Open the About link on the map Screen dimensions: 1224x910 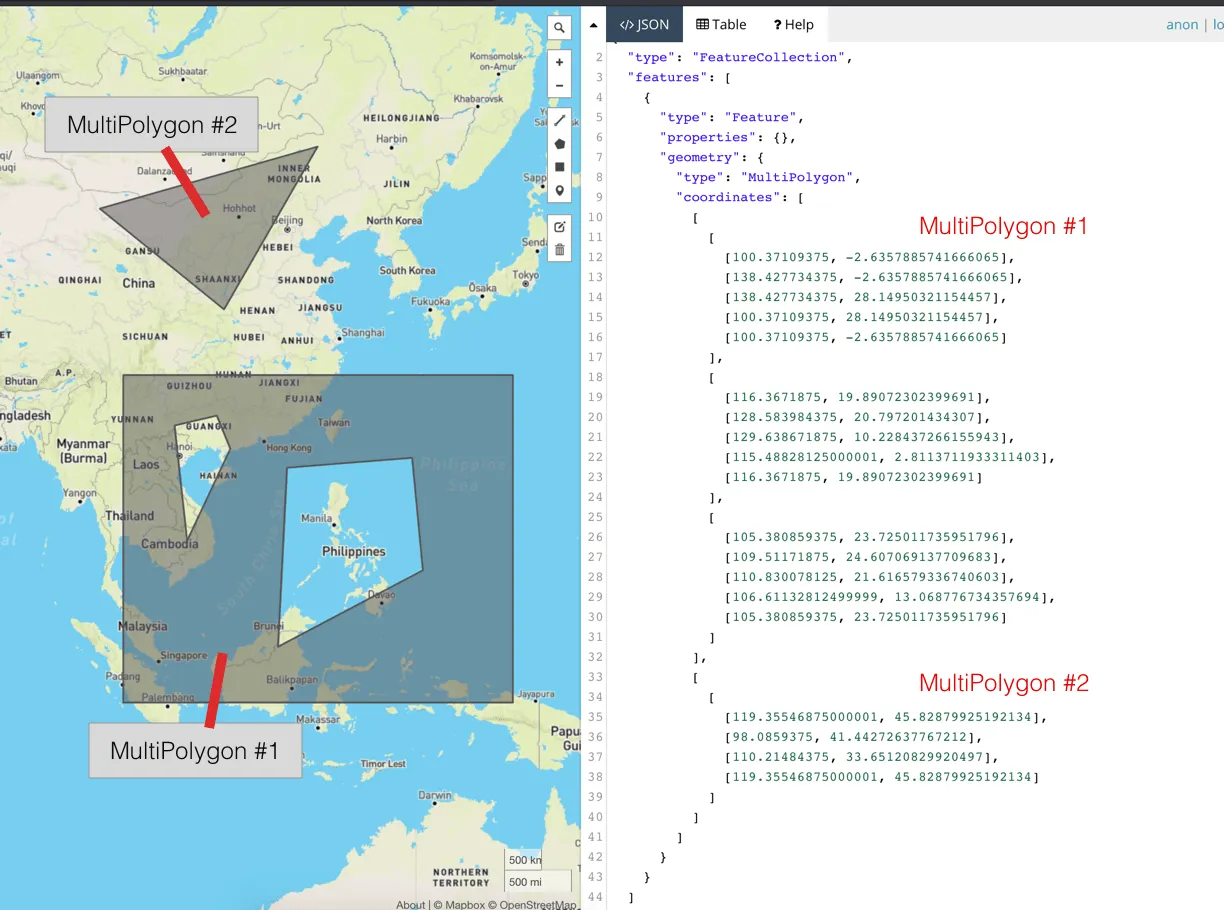pos(410,905)
